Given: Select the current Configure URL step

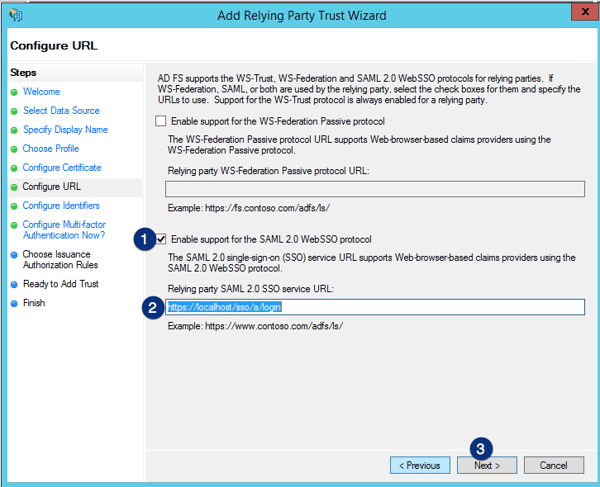Looking at the screenshot, I should [x=52, y=187].
